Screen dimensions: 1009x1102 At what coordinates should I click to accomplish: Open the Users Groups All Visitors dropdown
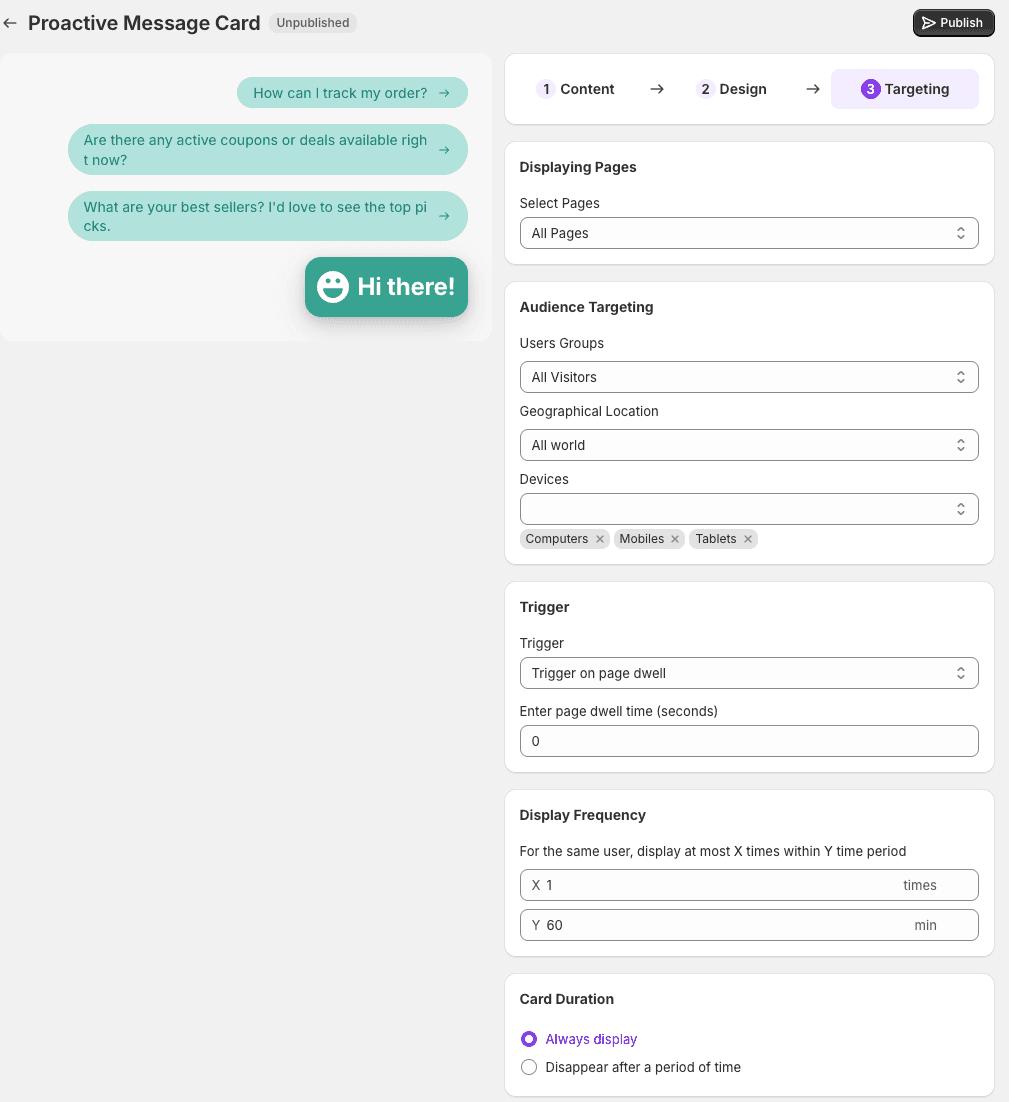pyautogui.click(x=749, y=377)
